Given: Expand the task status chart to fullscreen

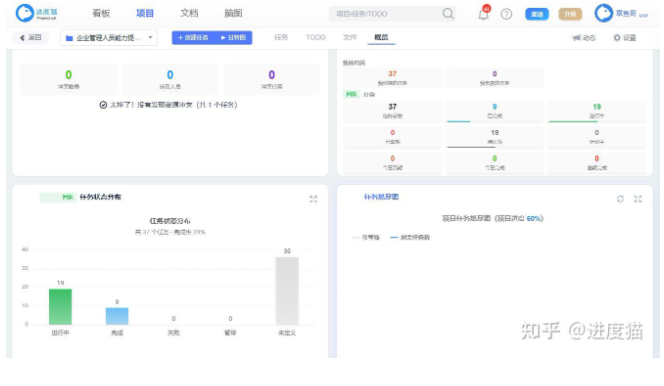Looking at the screenshot, I should point(313,199).
